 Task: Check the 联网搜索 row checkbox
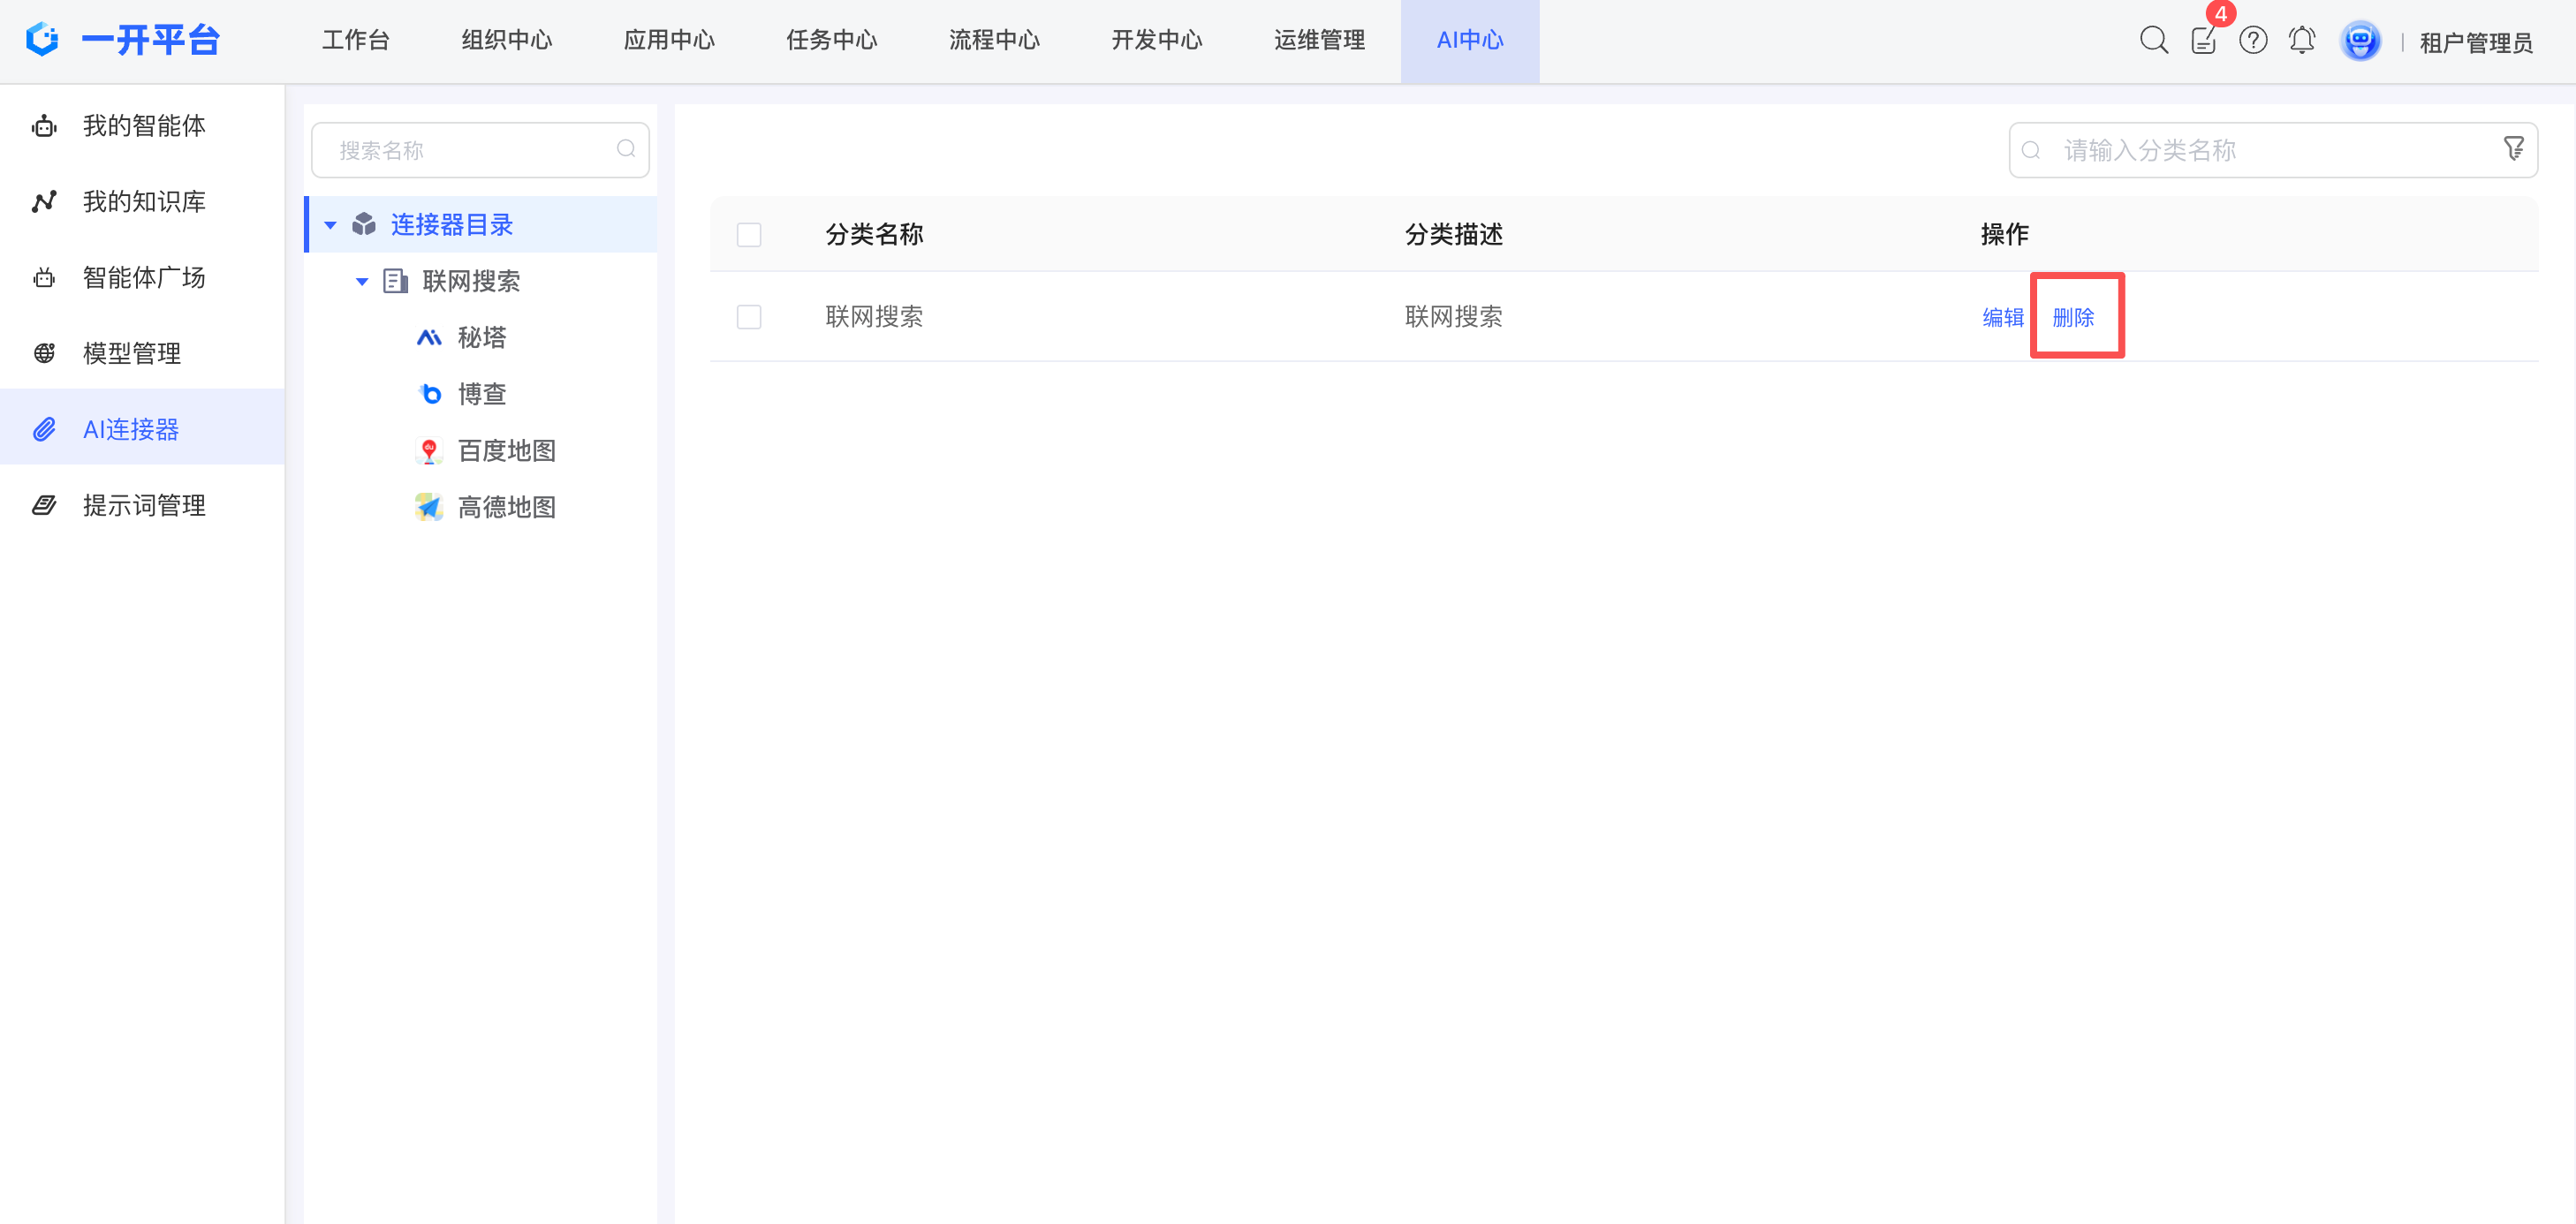point(748,317)
